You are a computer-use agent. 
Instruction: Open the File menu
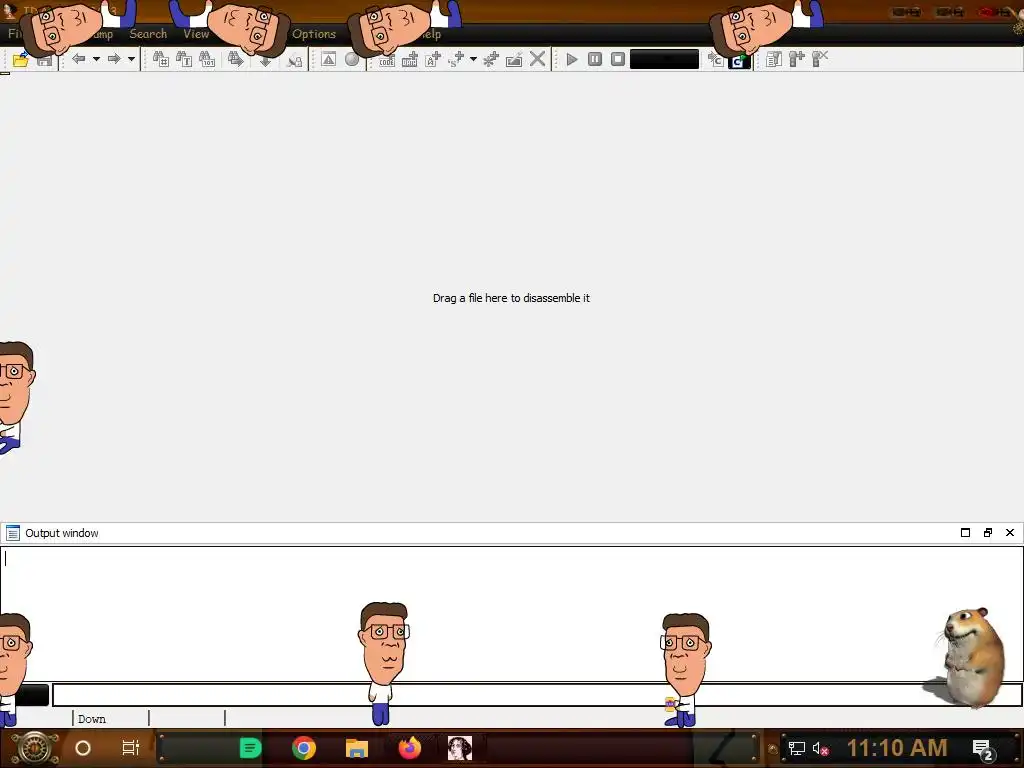point(14,34)
